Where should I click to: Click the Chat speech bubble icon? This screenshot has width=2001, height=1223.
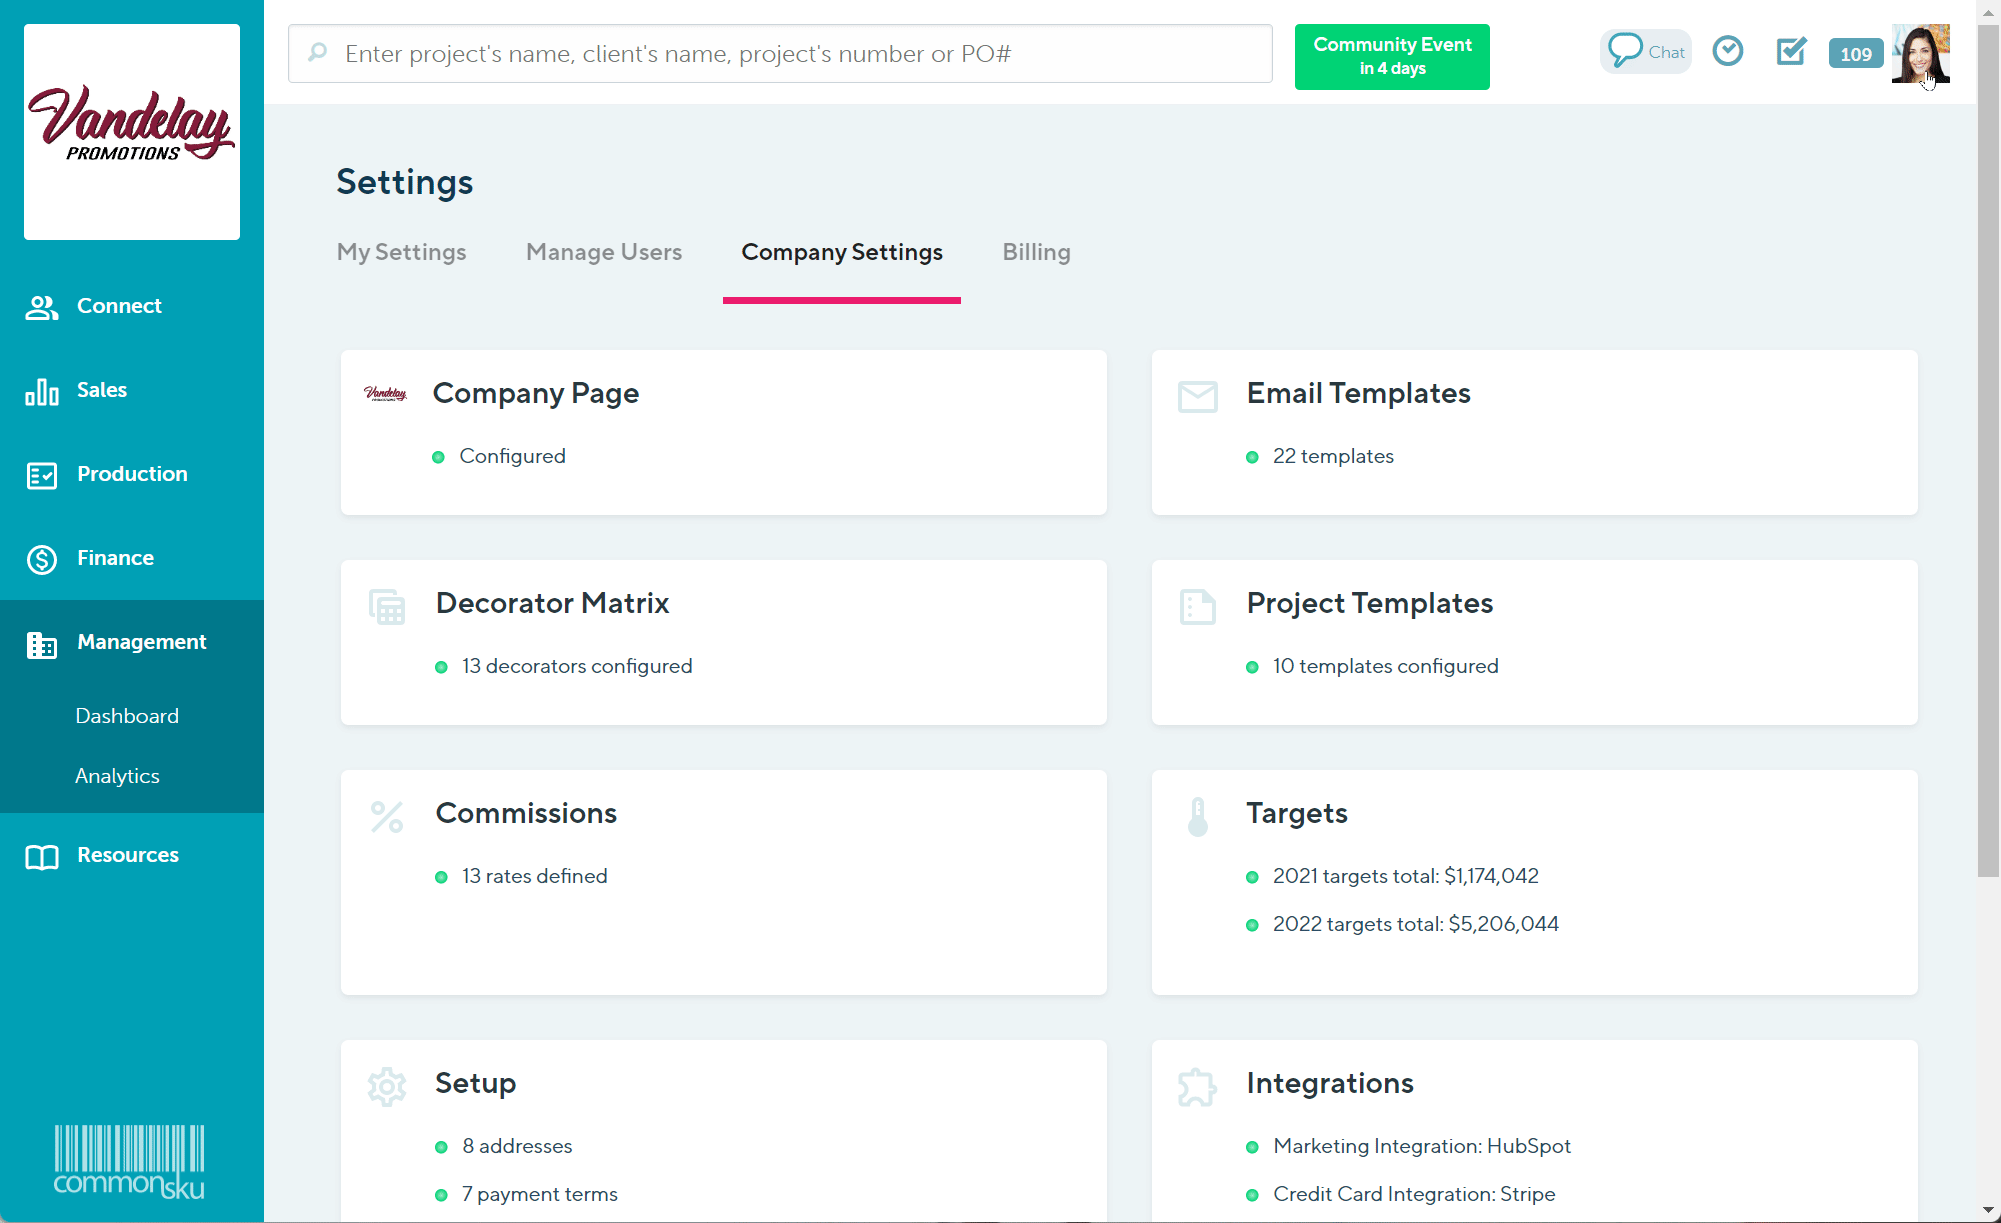pos(1625,50)
